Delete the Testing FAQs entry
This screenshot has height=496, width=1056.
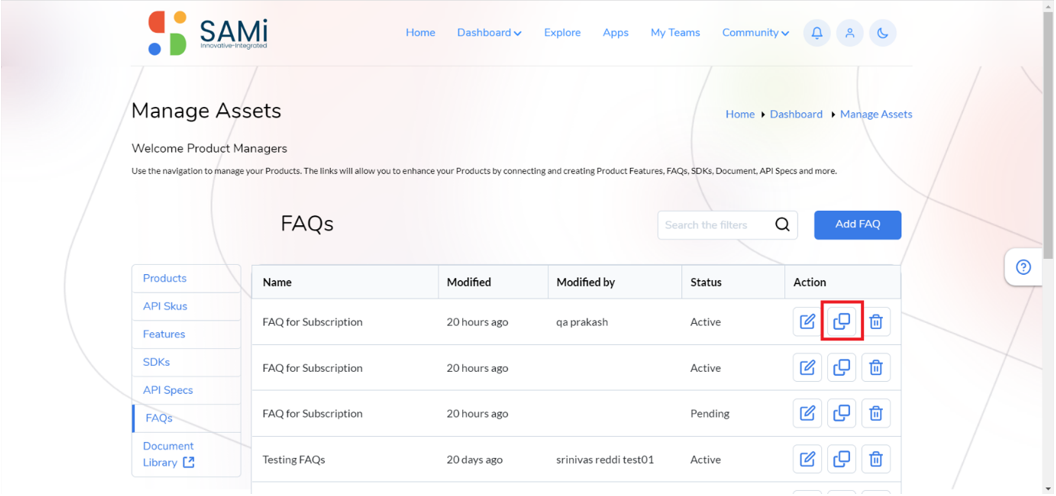pos(876,460)
